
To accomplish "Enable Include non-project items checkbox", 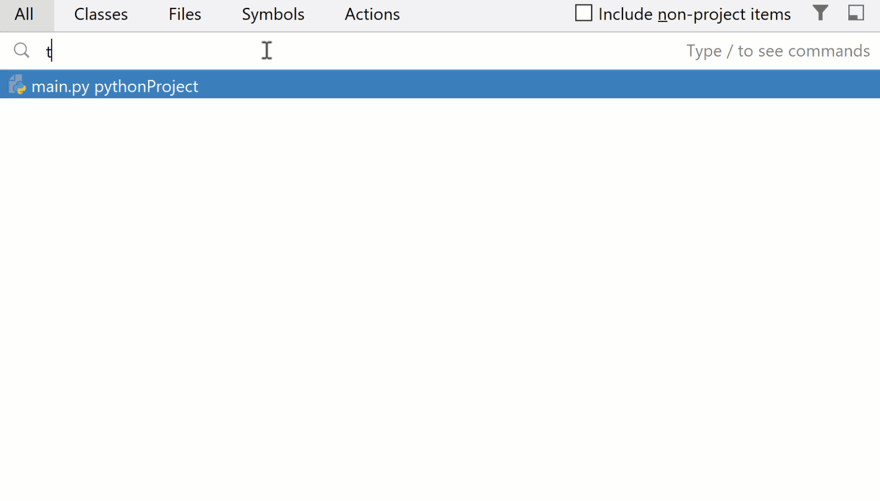I will 584,13.
